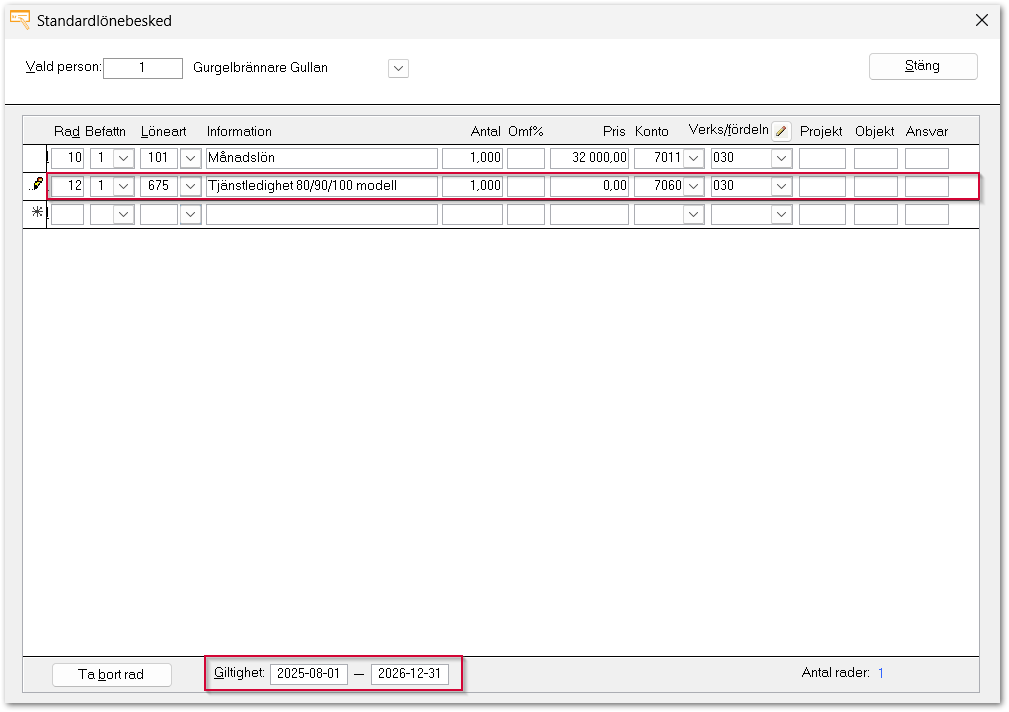Click Giltighet end date 2026-12-31

click(x=410, y=674)
